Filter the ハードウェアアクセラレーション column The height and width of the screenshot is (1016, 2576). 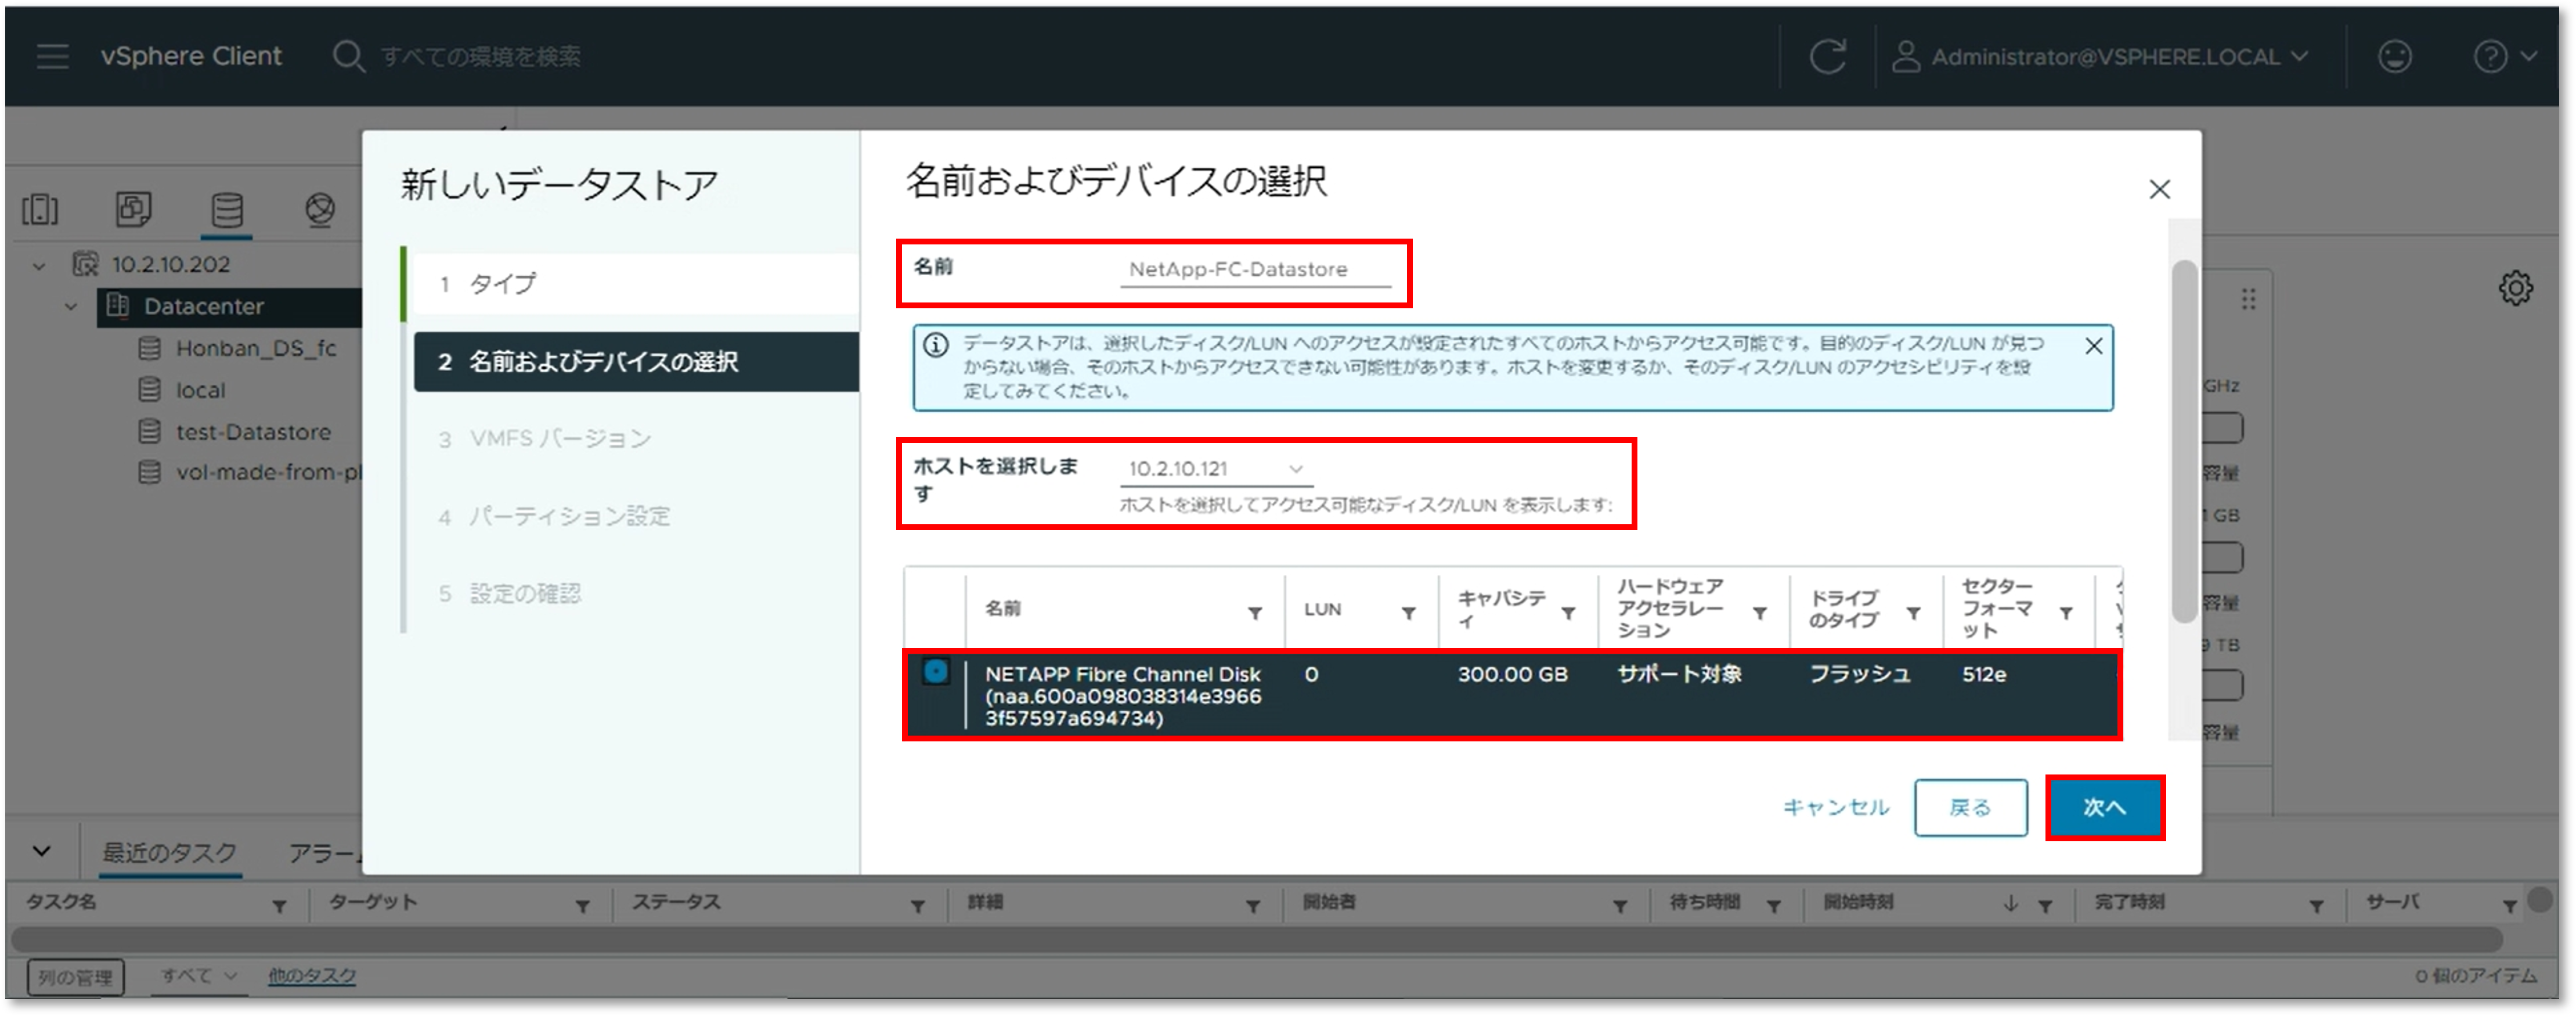click(1760, 613)
